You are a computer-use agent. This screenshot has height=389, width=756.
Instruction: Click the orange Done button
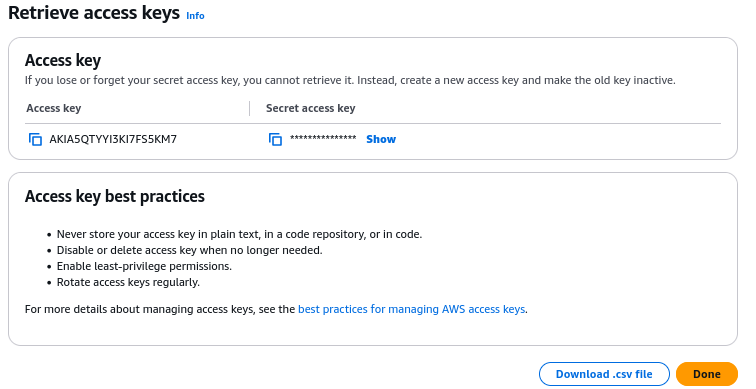[707, 374]
